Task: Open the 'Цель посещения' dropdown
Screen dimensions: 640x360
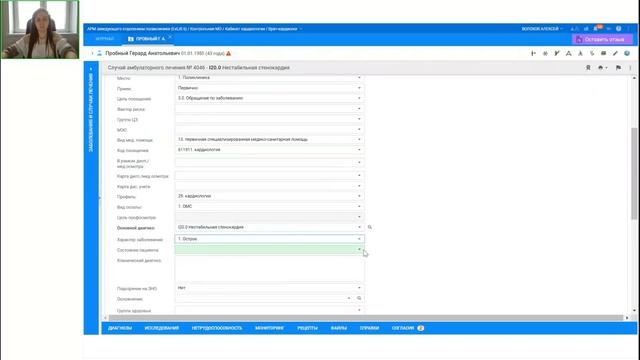Action: (270, 98)
